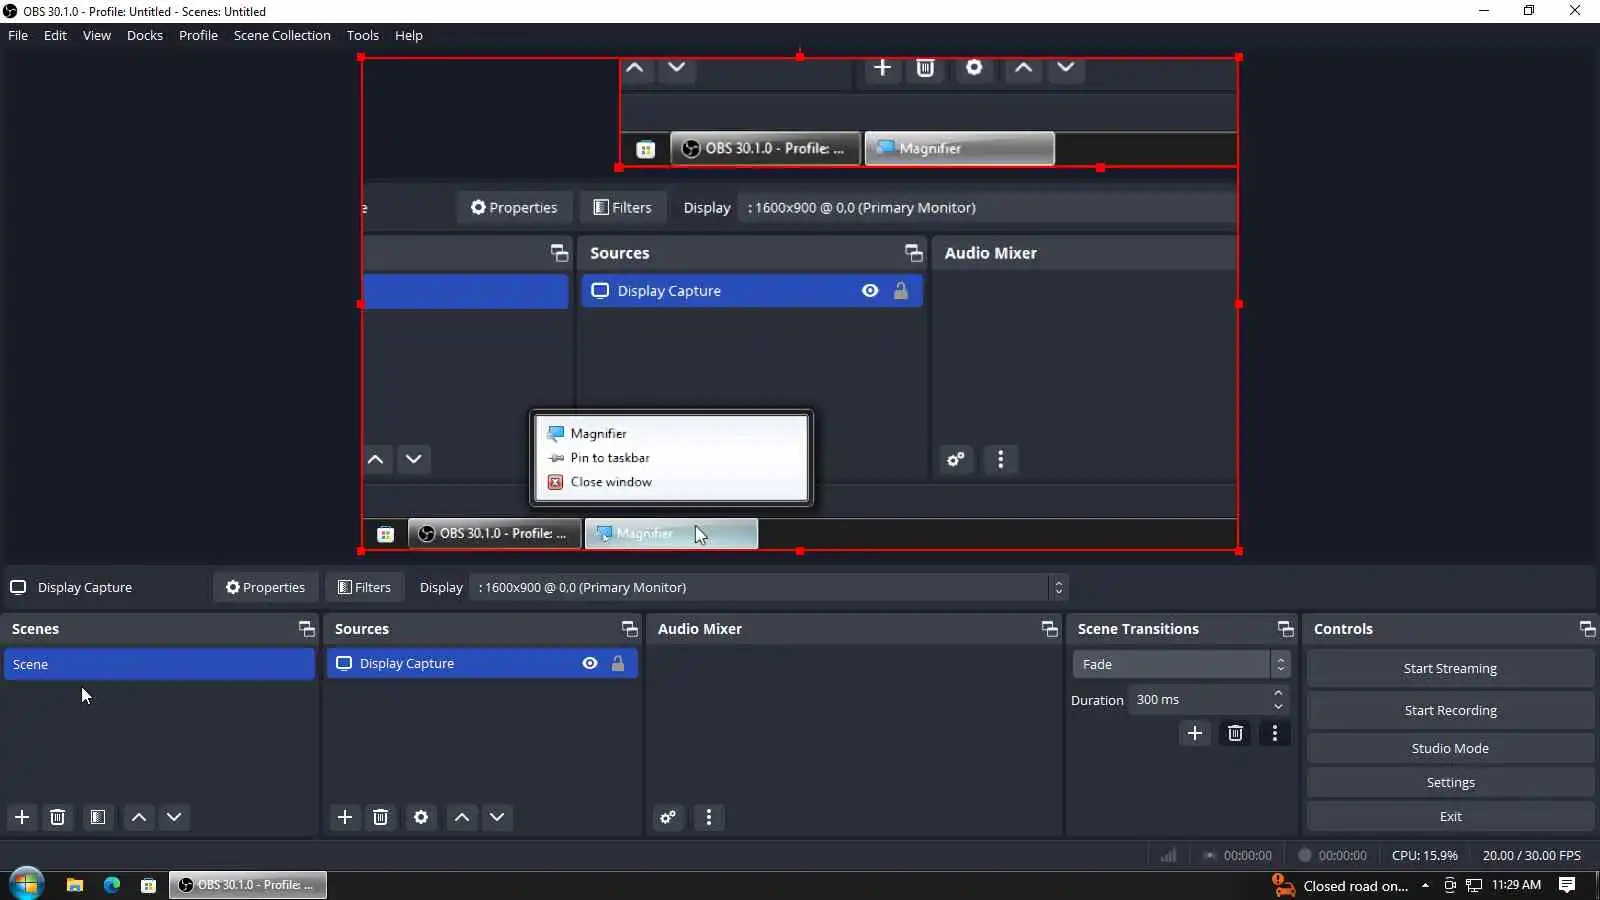This screenshot has width=1600, height=900.
Task: Move source up in the bottom Sources dock
Action: pyautogui.click(x=462, y=817)
